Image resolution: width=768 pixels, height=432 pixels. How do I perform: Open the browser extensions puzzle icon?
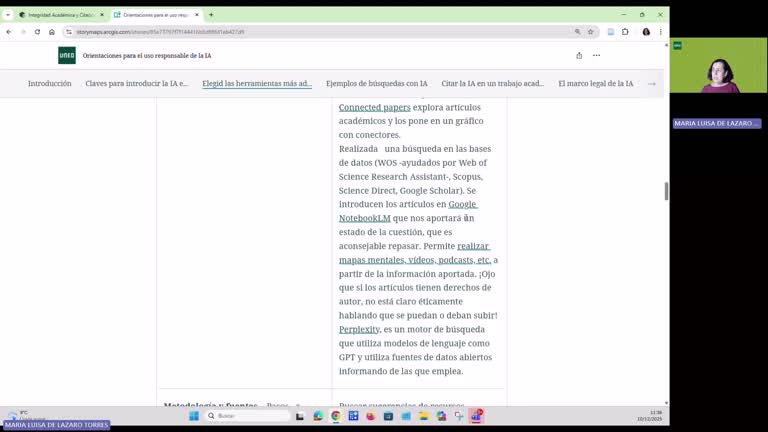click(625, 32)
